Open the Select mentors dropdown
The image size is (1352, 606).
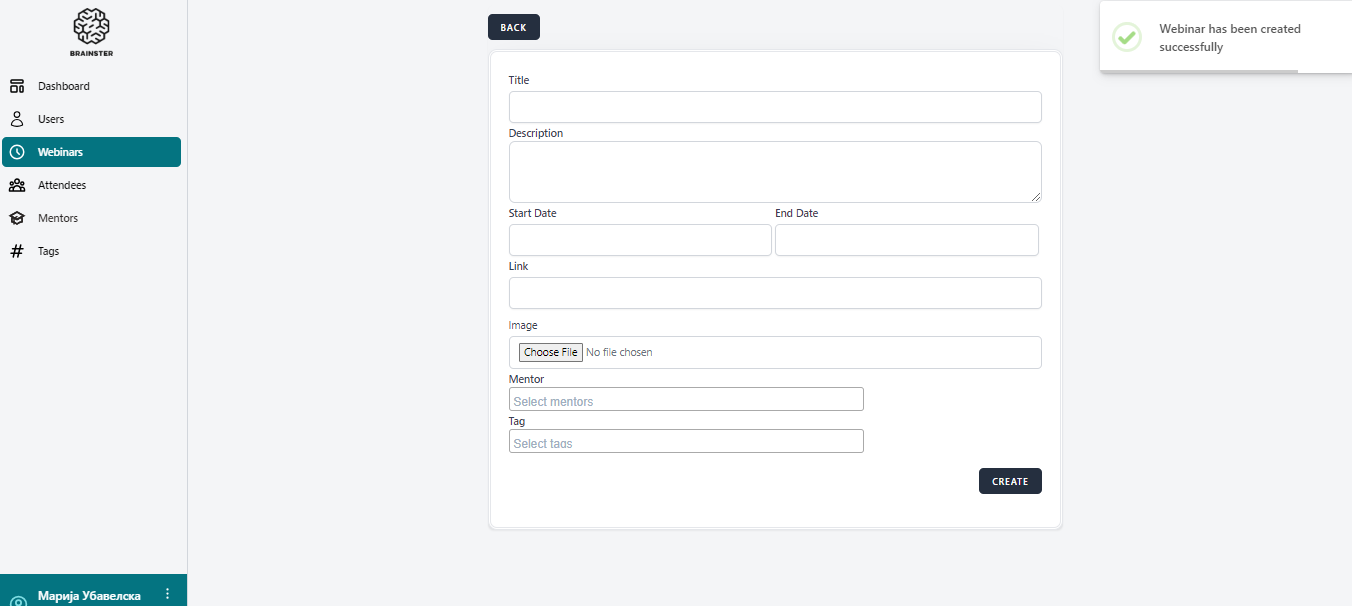click(x=686, y=400)
